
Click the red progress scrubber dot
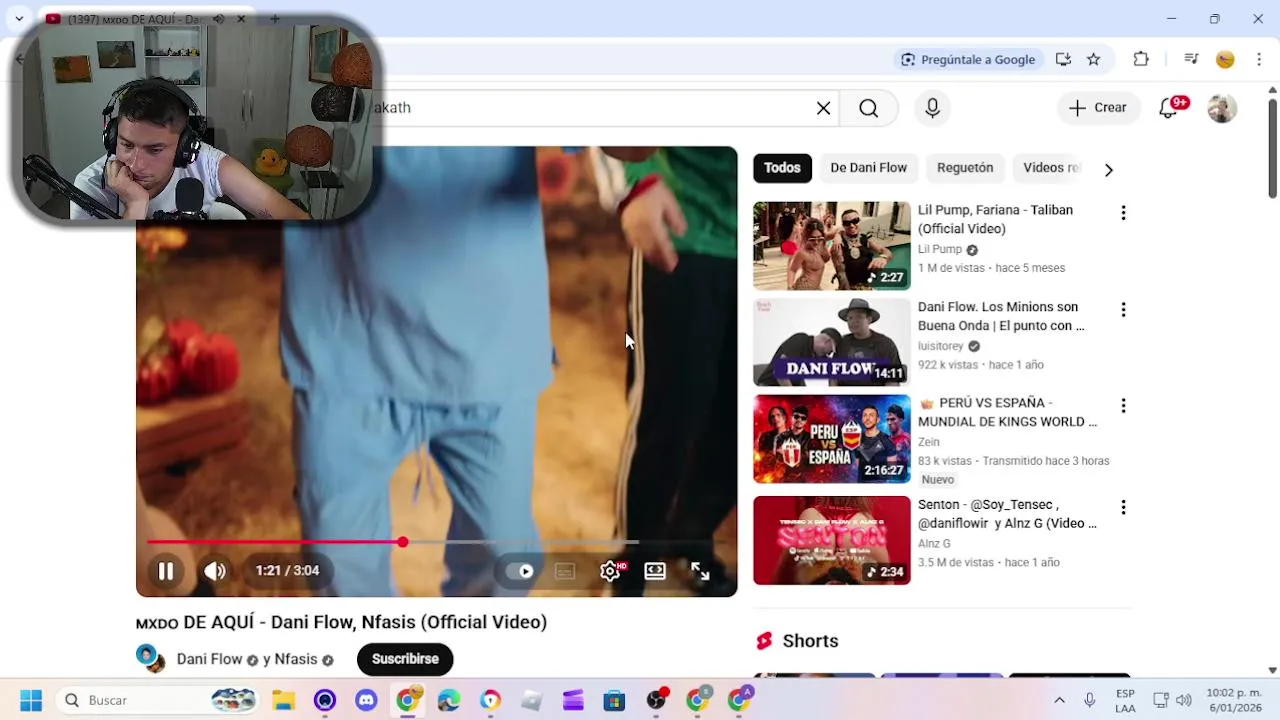[402, 542]
